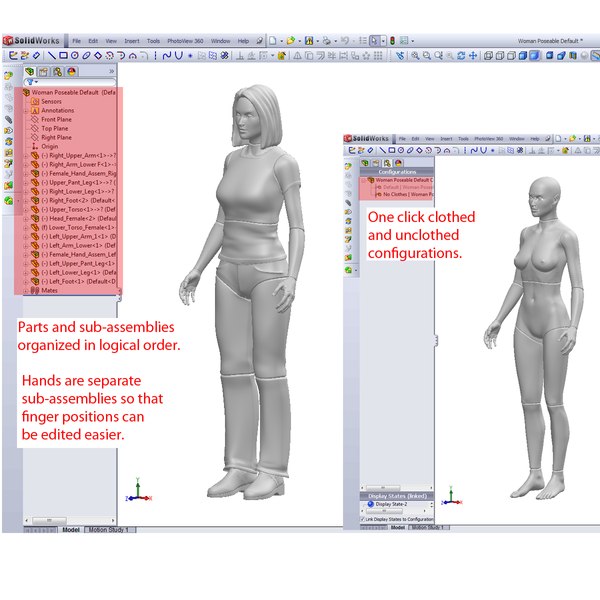Click the New document icon in main window

coord(272,41)
